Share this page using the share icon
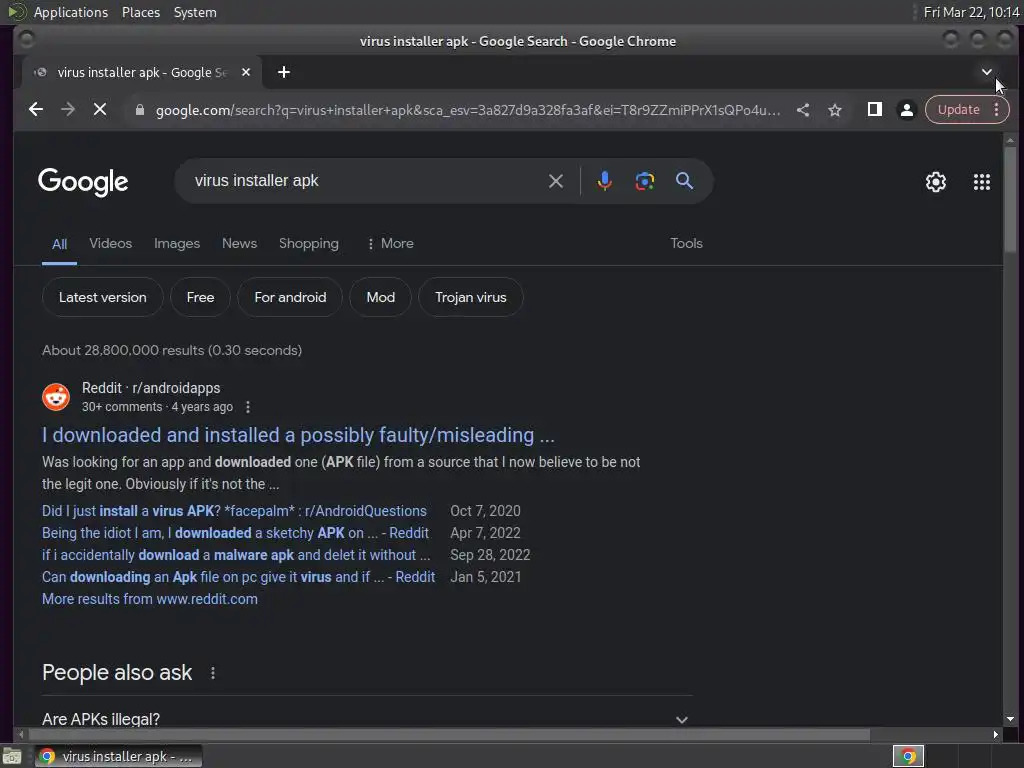The image size is (1024, 768). point(803,110)
